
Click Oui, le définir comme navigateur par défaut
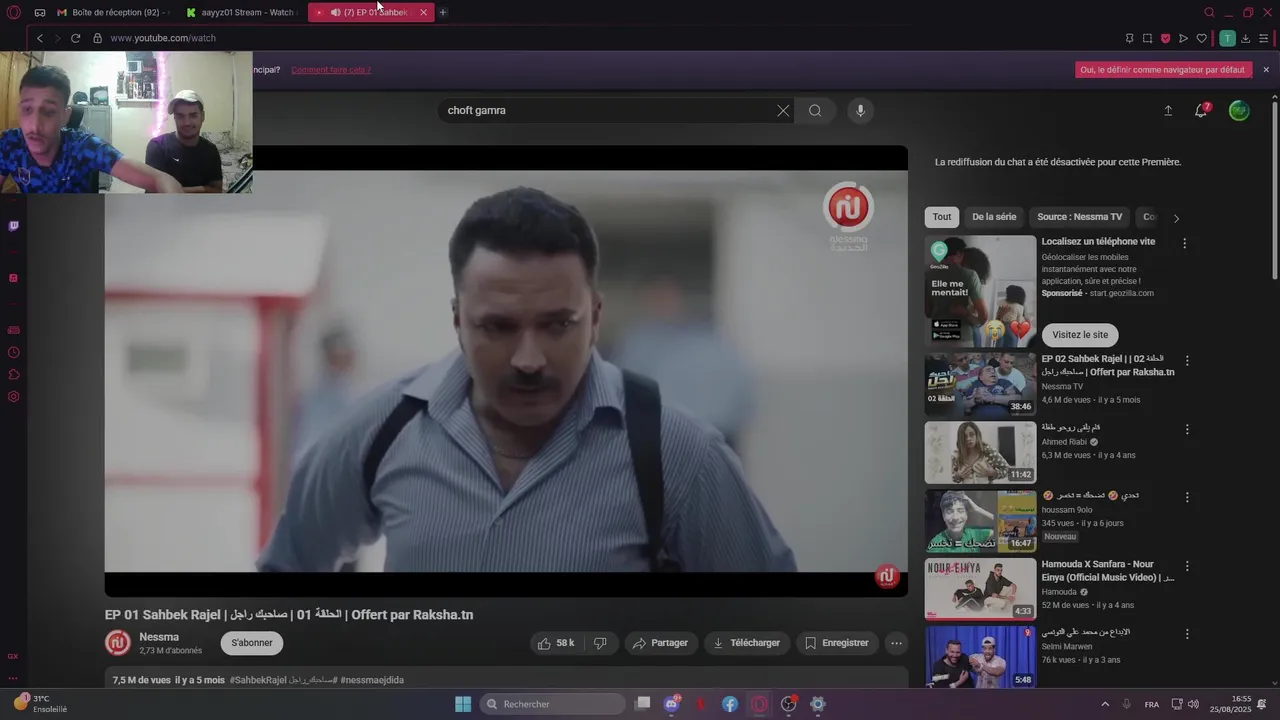1164,70
